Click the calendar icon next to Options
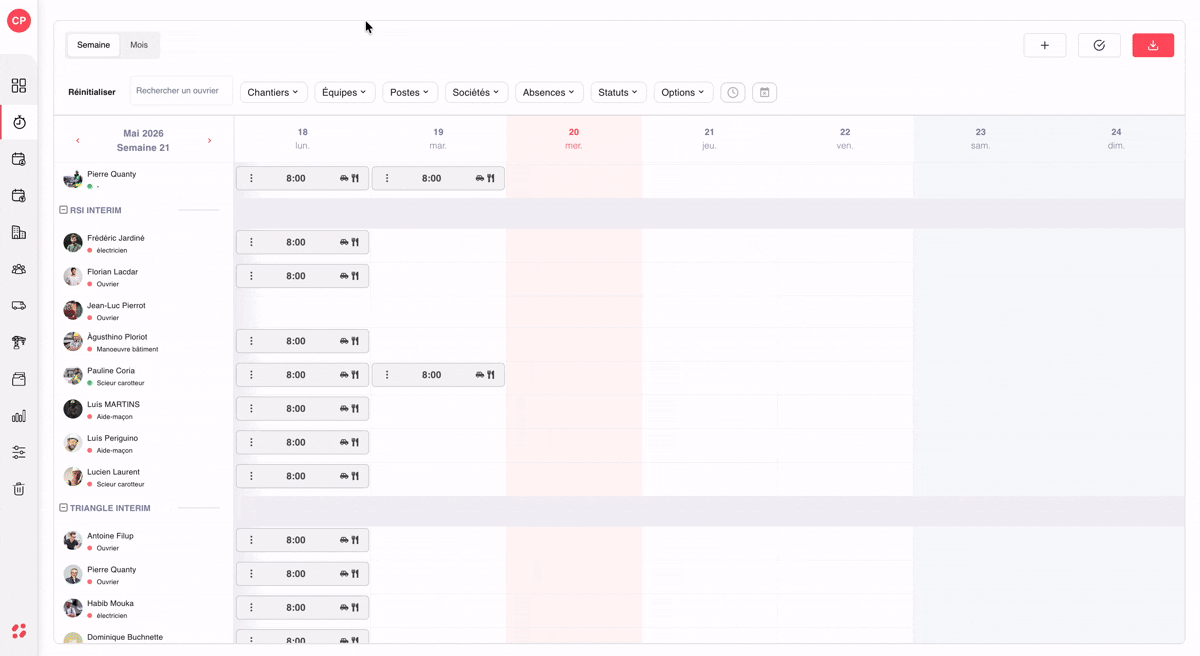 (x=764, y=92)
